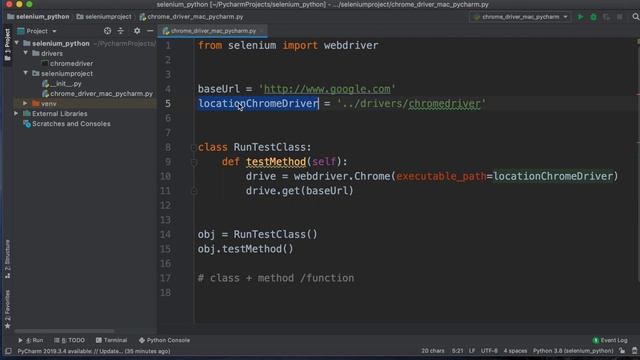
Task: Click the PyCharm 2019.3.4 available update message
Action: point(94,351)
